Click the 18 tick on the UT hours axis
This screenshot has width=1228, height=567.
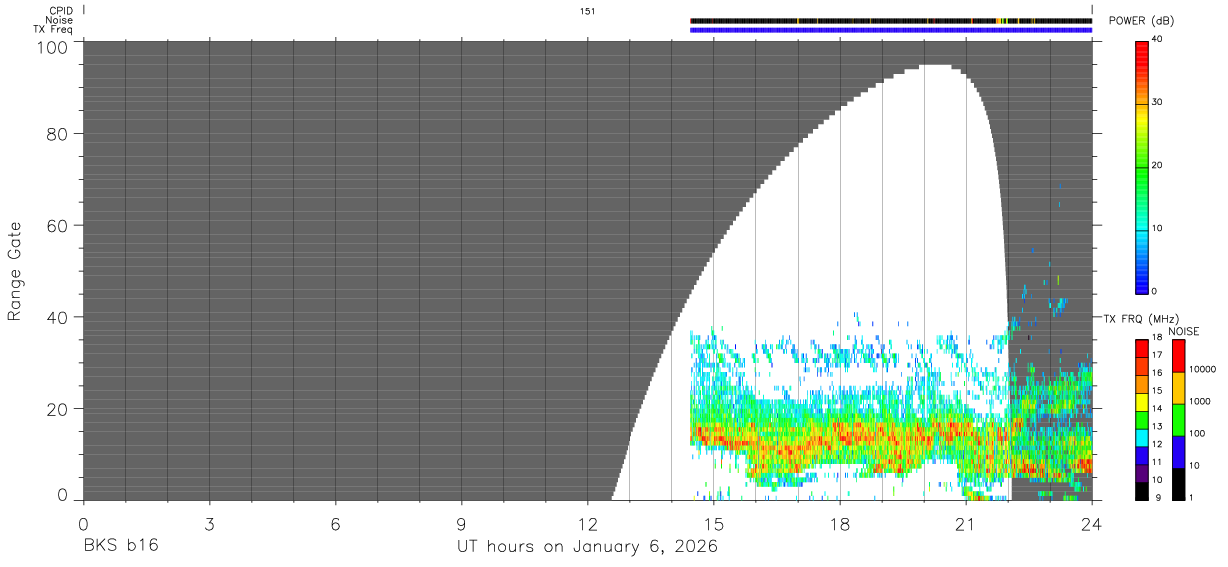(839, 524)
